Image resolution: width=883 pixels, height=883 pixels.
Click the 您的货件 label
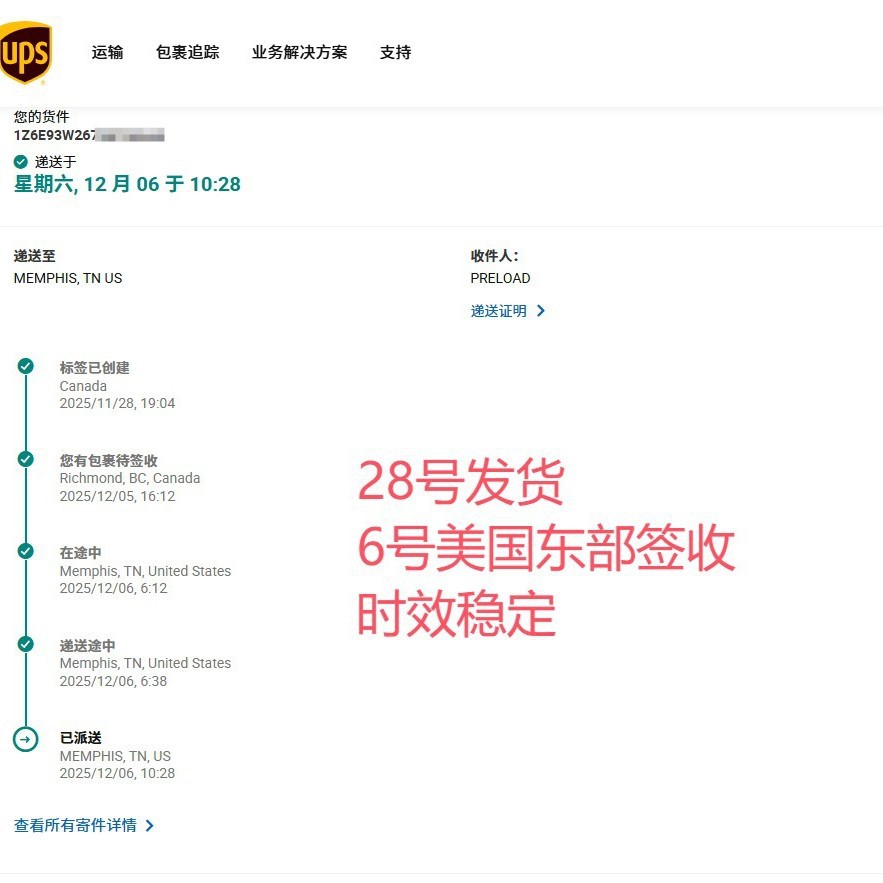[x=42, y=117]
